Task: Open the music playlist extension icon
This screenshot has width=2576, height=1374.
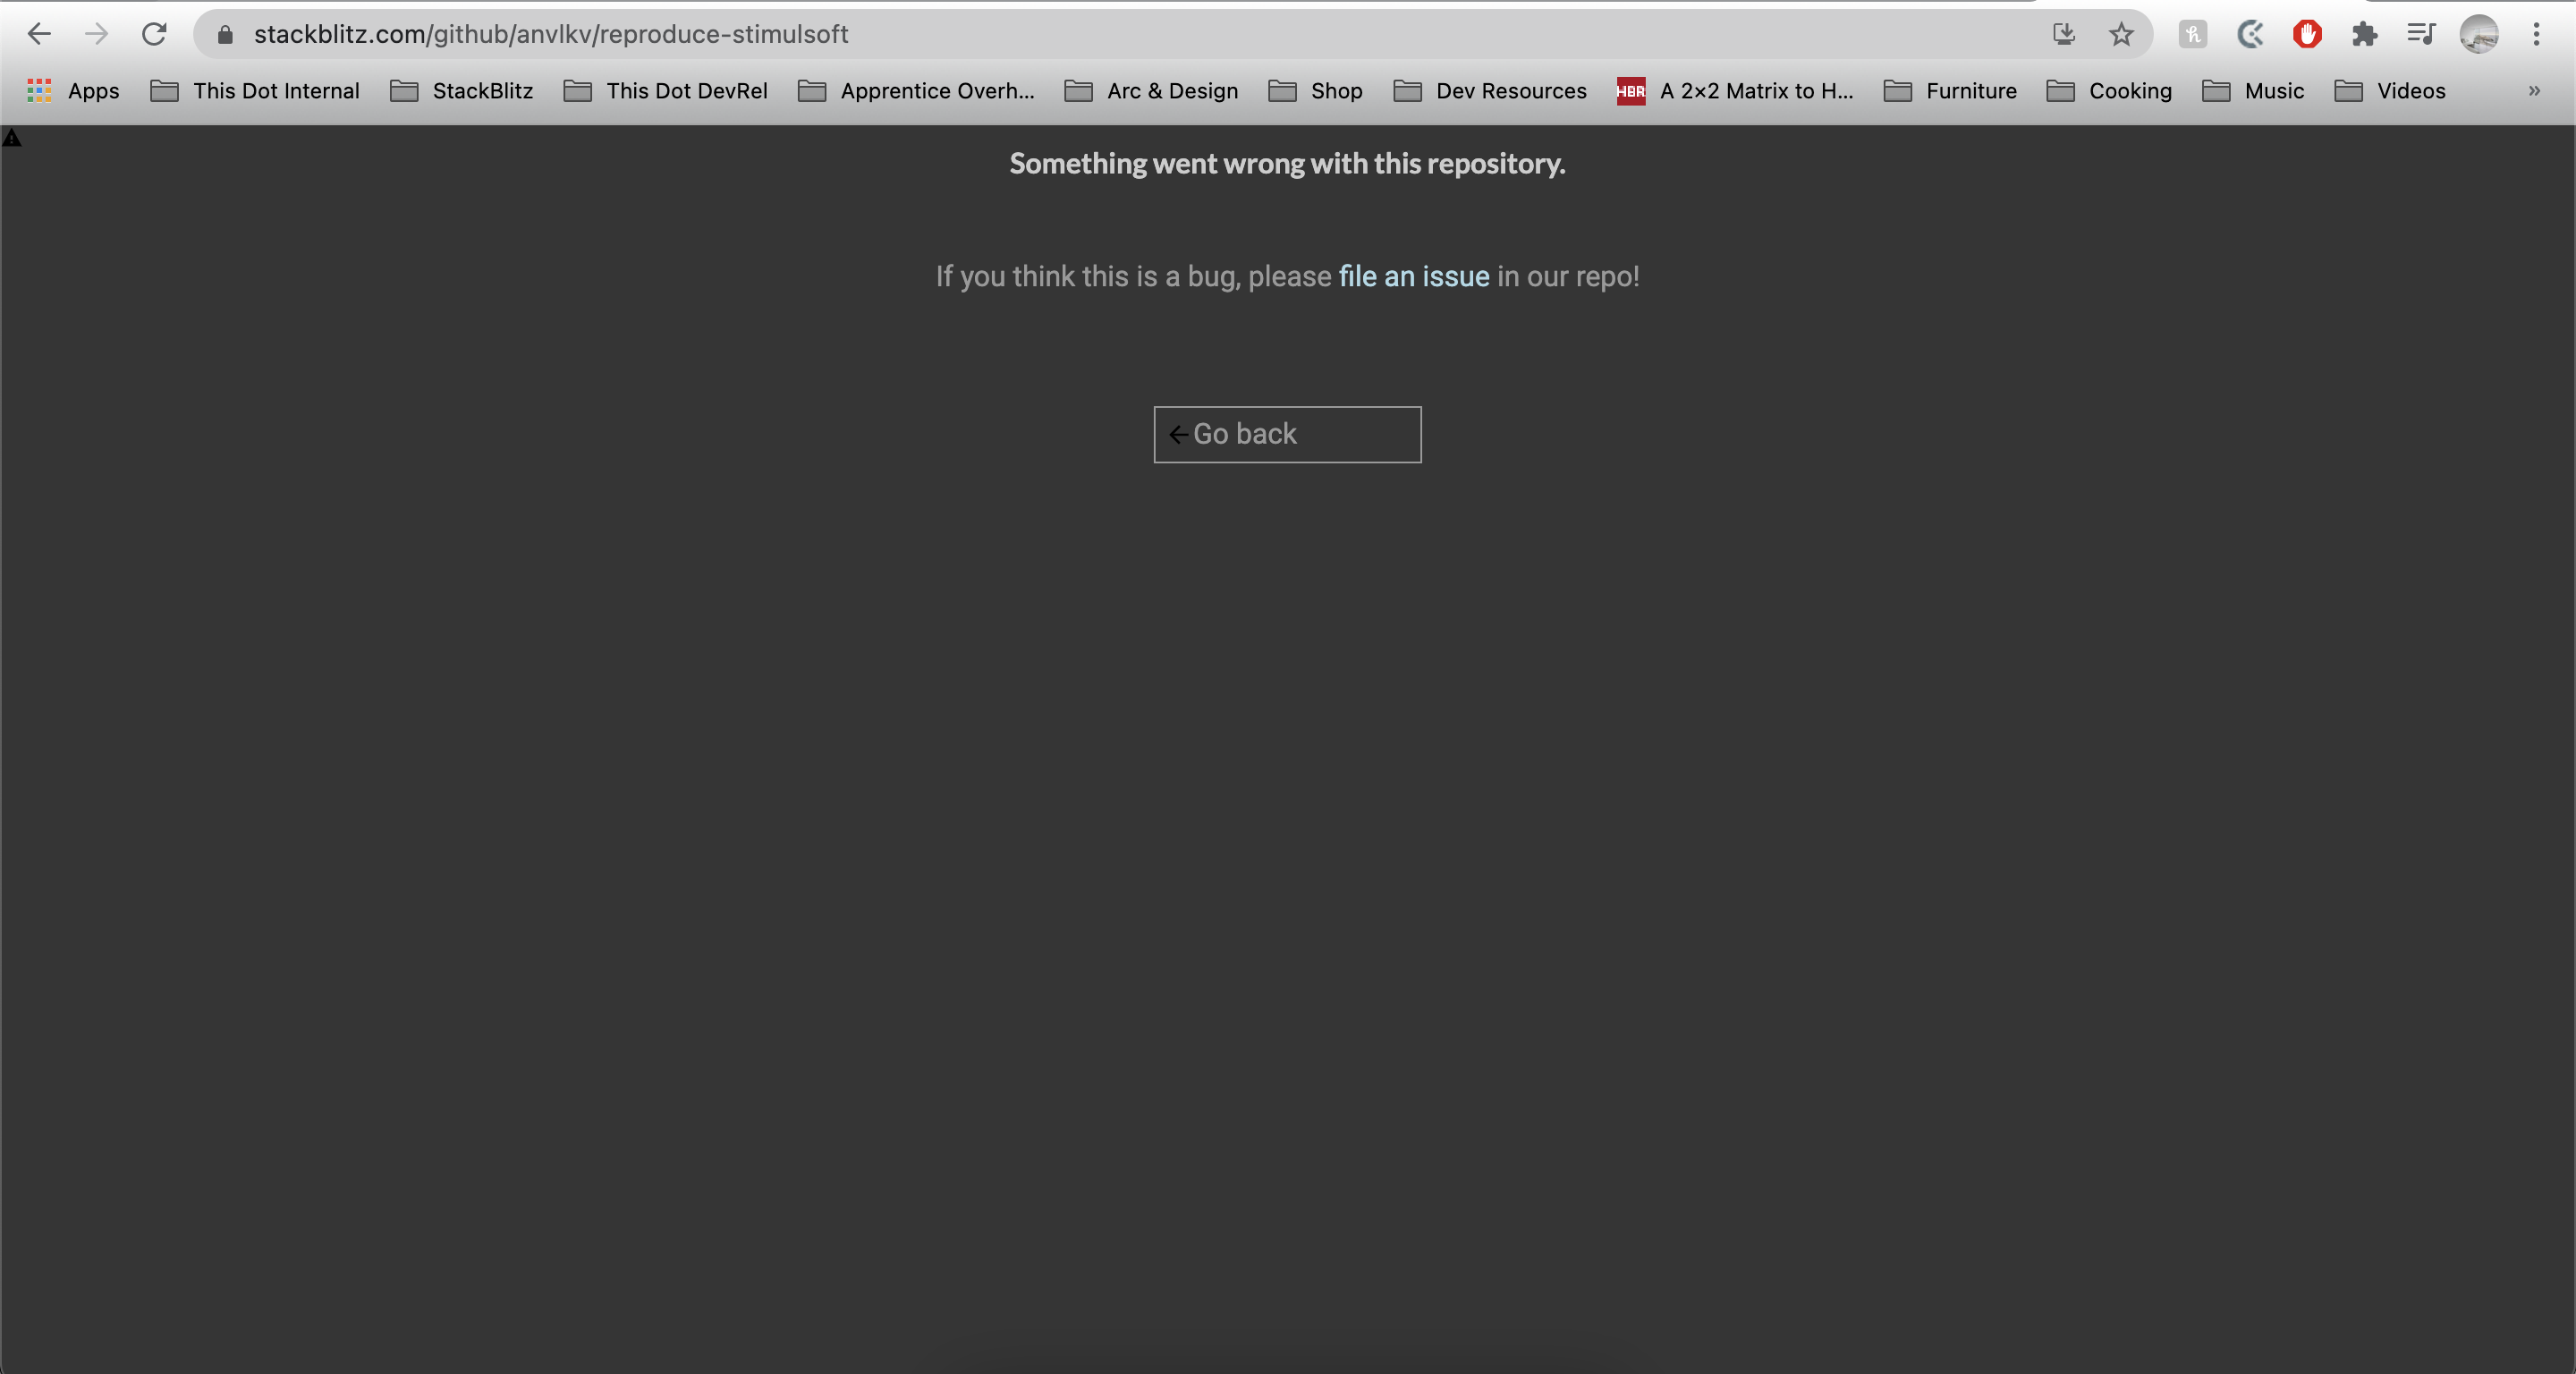Action: [2421, 34]
